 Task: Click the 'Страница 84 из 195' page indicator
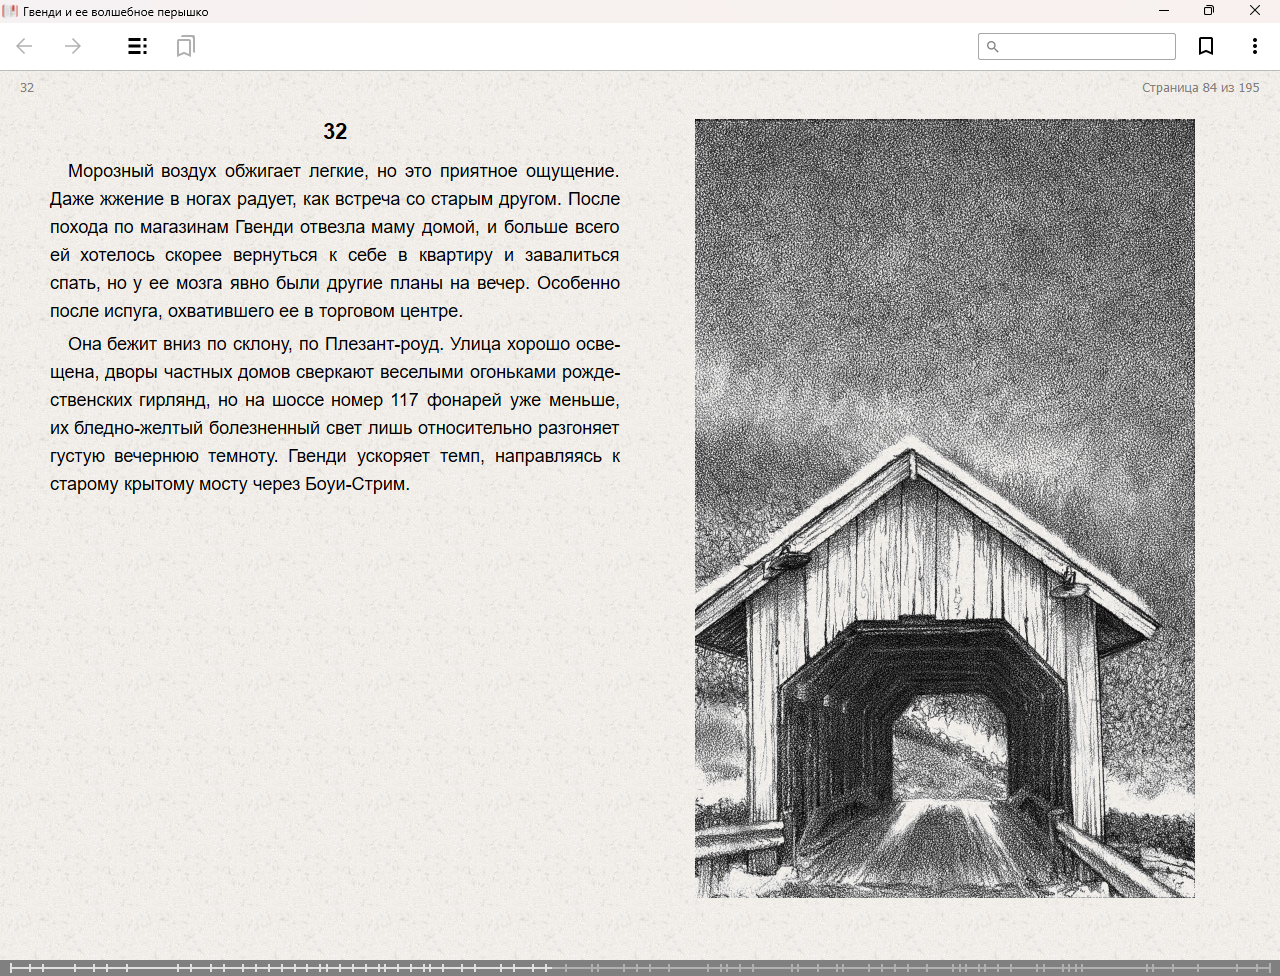(1200, 88)
